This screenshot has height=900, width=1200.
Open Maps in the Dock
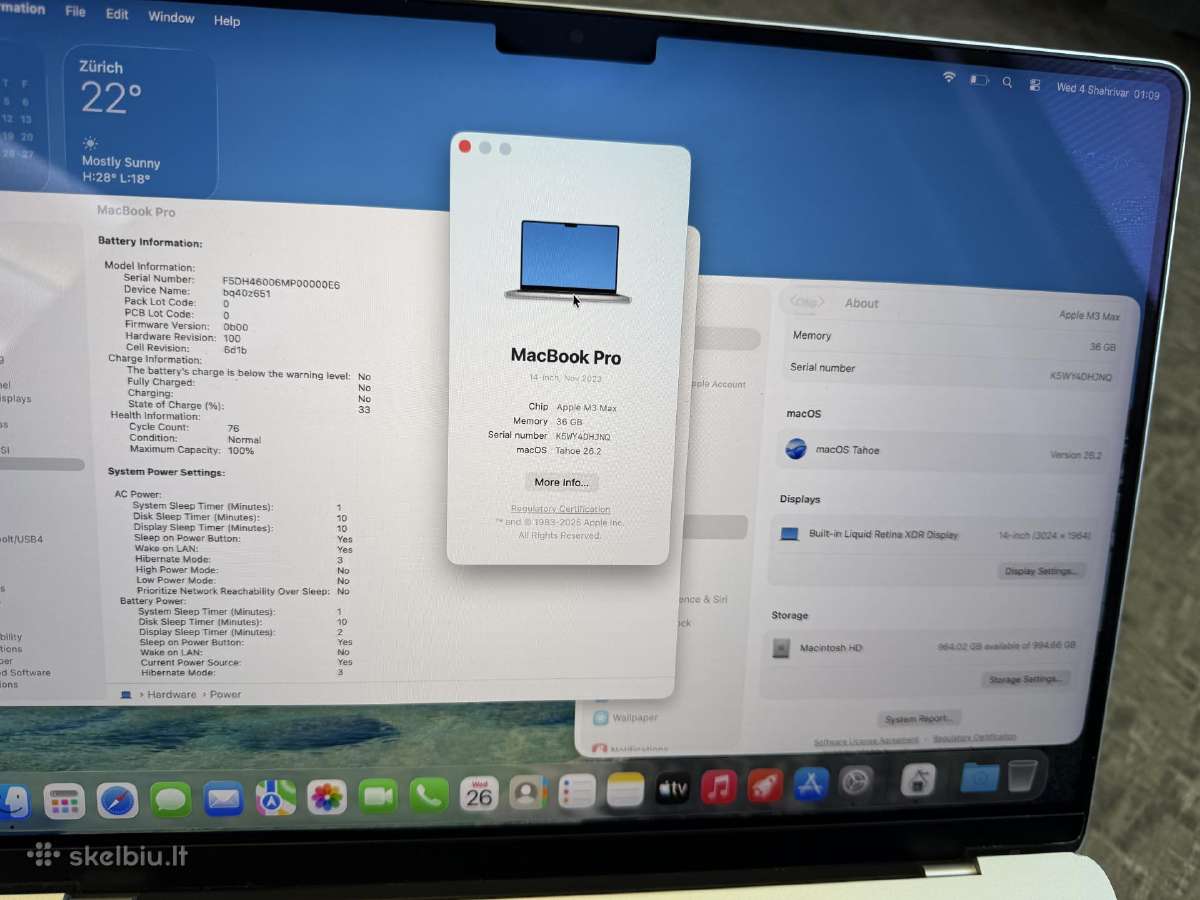pos(275,797)
